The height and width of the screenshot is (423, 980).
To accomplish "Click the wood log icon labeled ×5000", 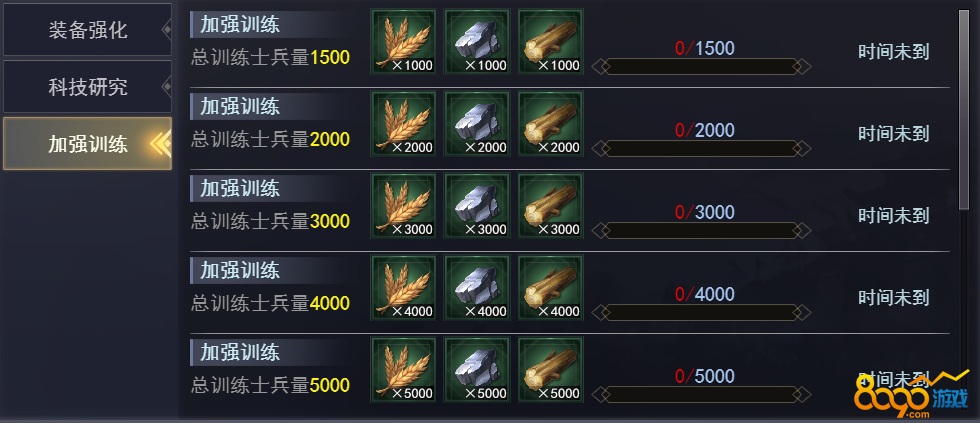I will coord(551,370).
